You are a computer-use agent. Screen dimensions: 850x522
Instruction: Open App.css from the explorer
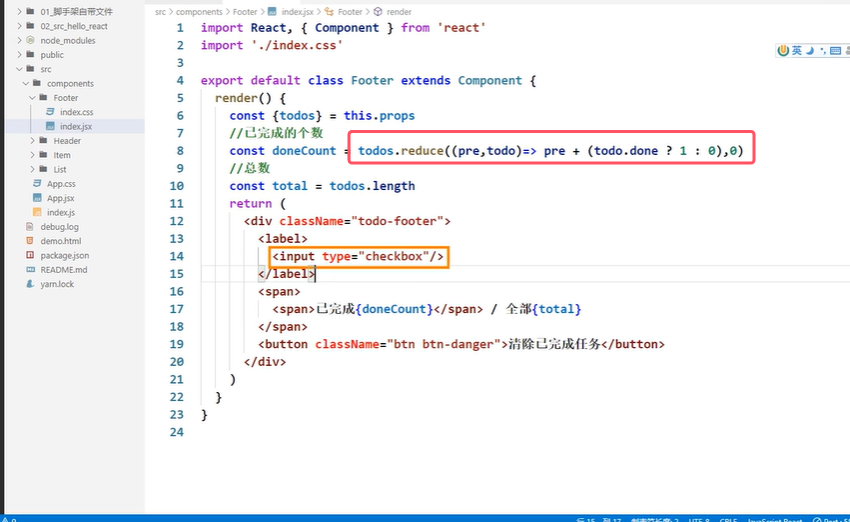click(61, 184)
